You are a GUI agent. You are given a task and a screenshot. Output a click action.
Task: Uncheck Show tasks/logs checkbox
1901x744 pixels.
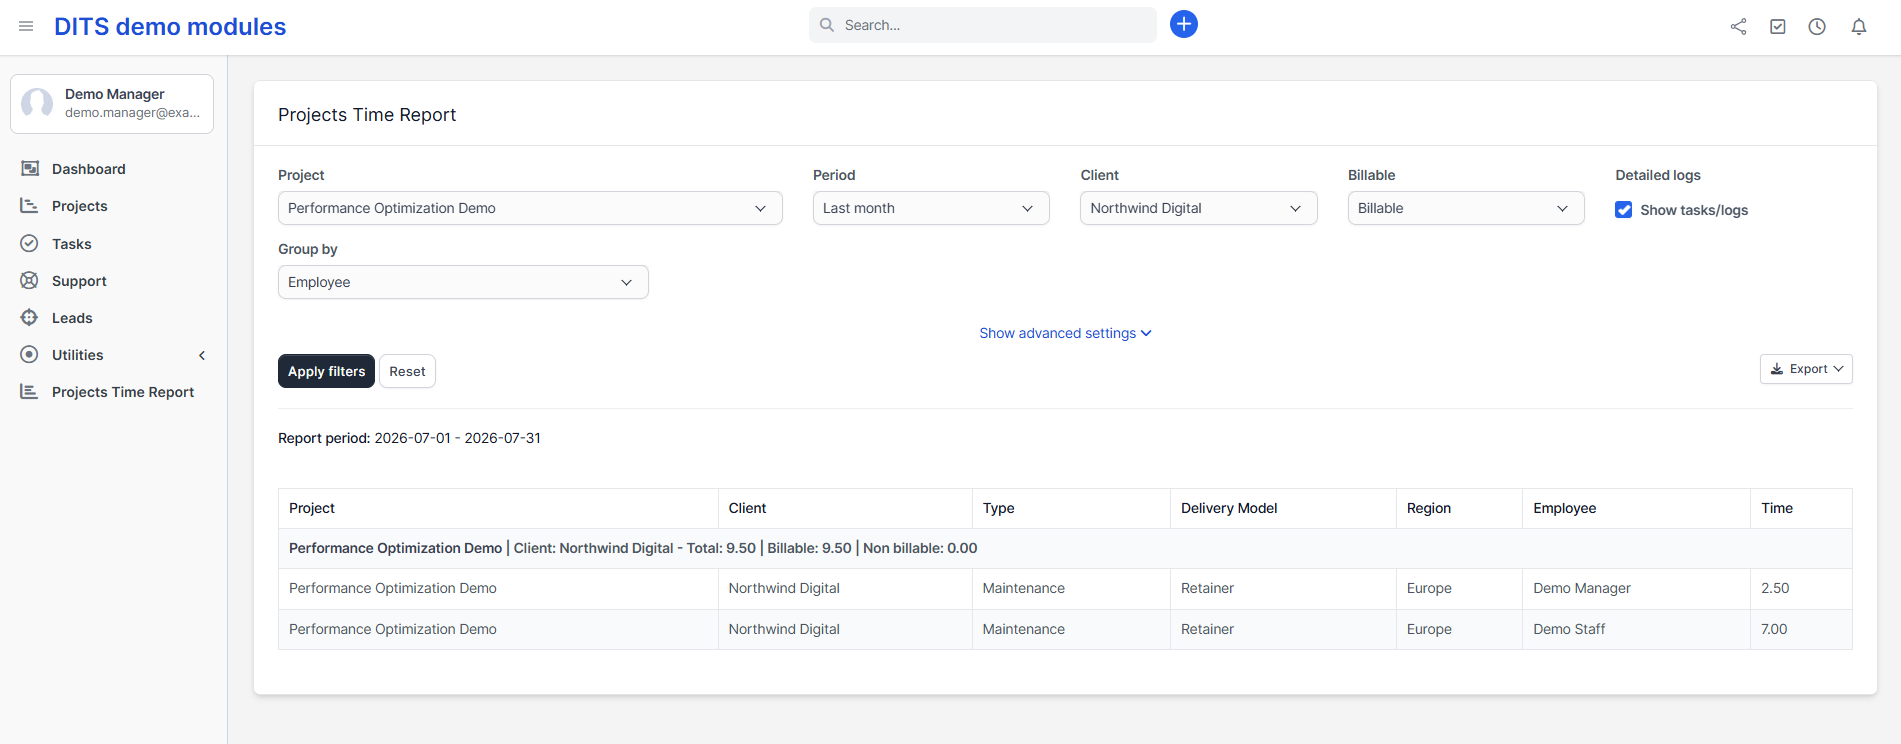pyautogui.click(x=1624, y=210)
